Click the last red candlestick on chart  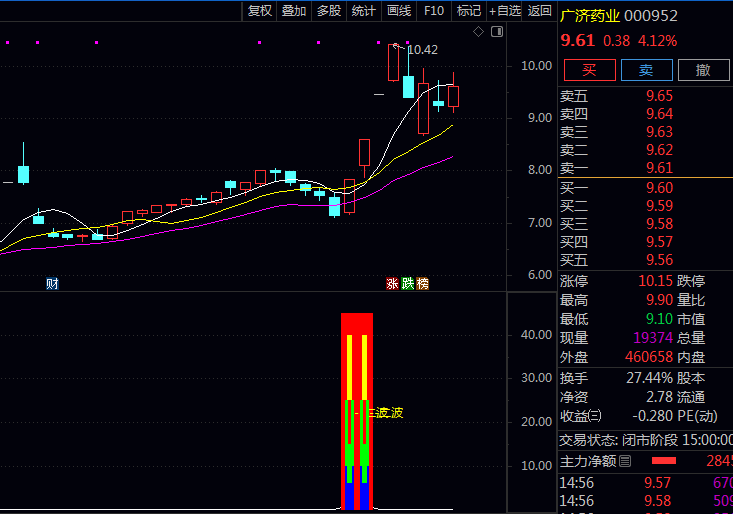(453, 96)
